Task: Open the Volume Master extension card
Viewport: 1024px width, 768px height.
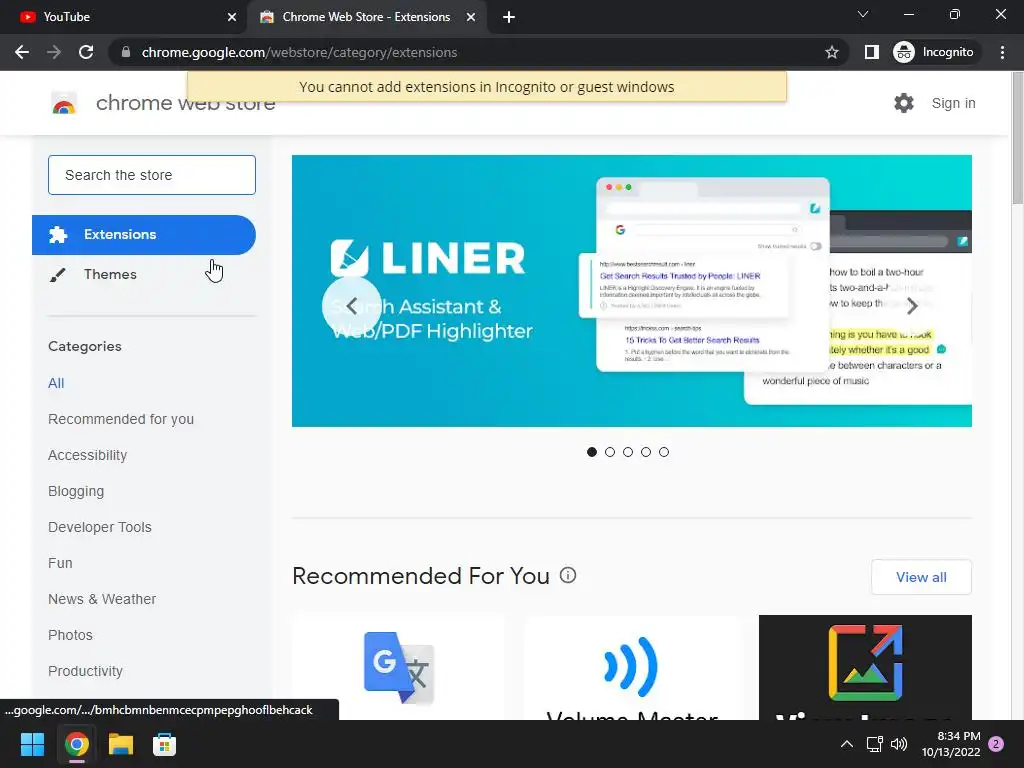Action: 632,667
